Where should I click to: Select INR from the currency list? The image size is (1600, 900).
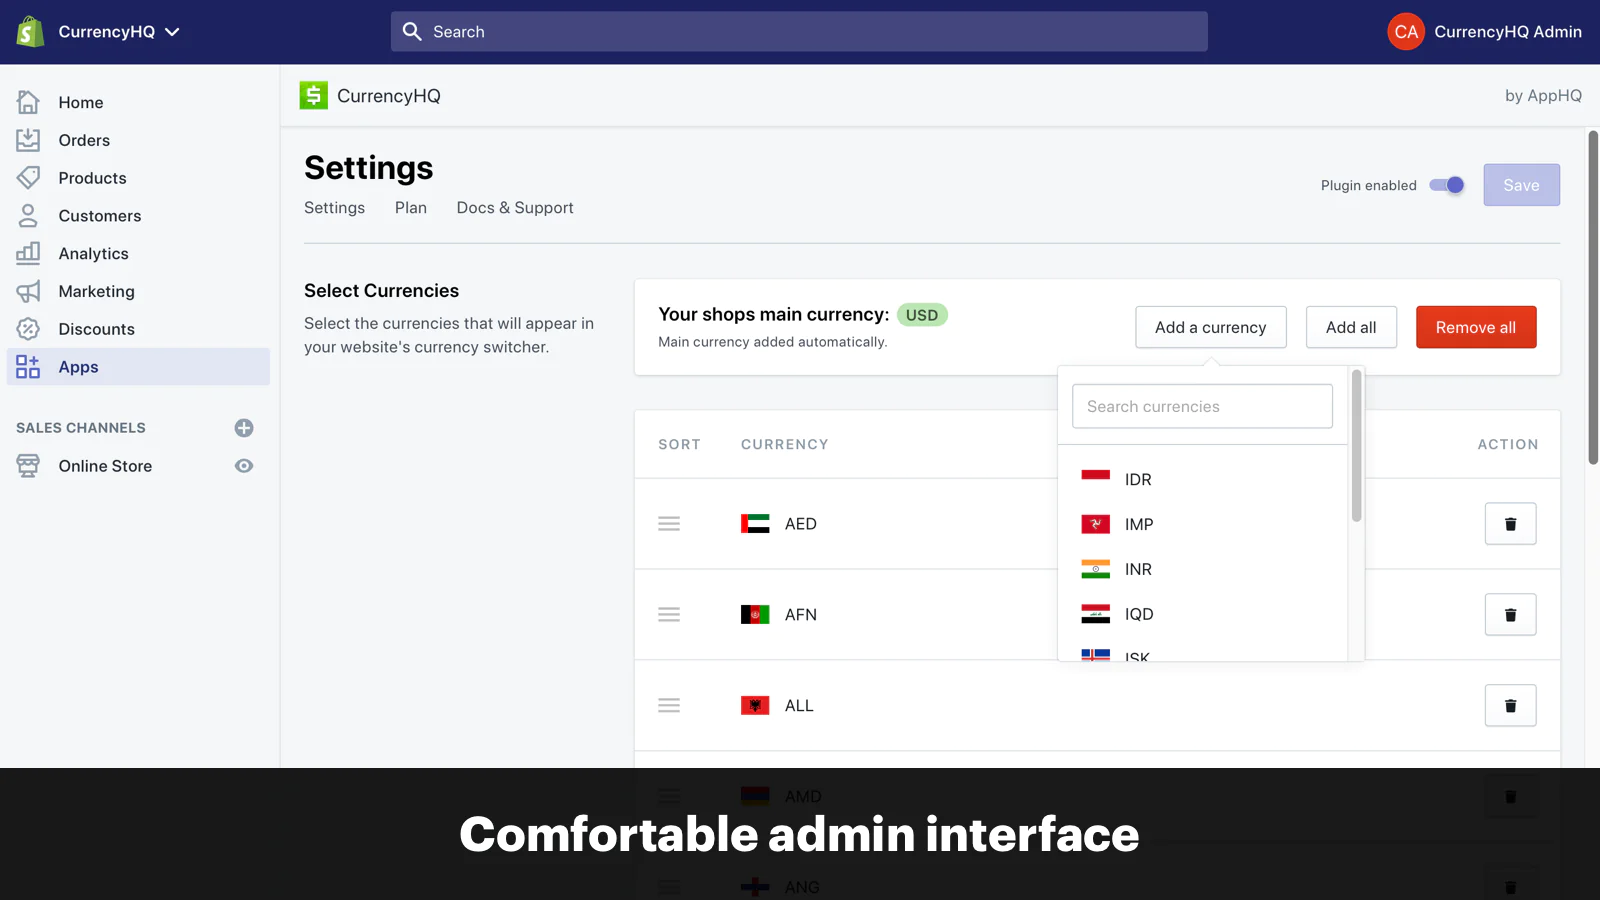[1138, 569]
